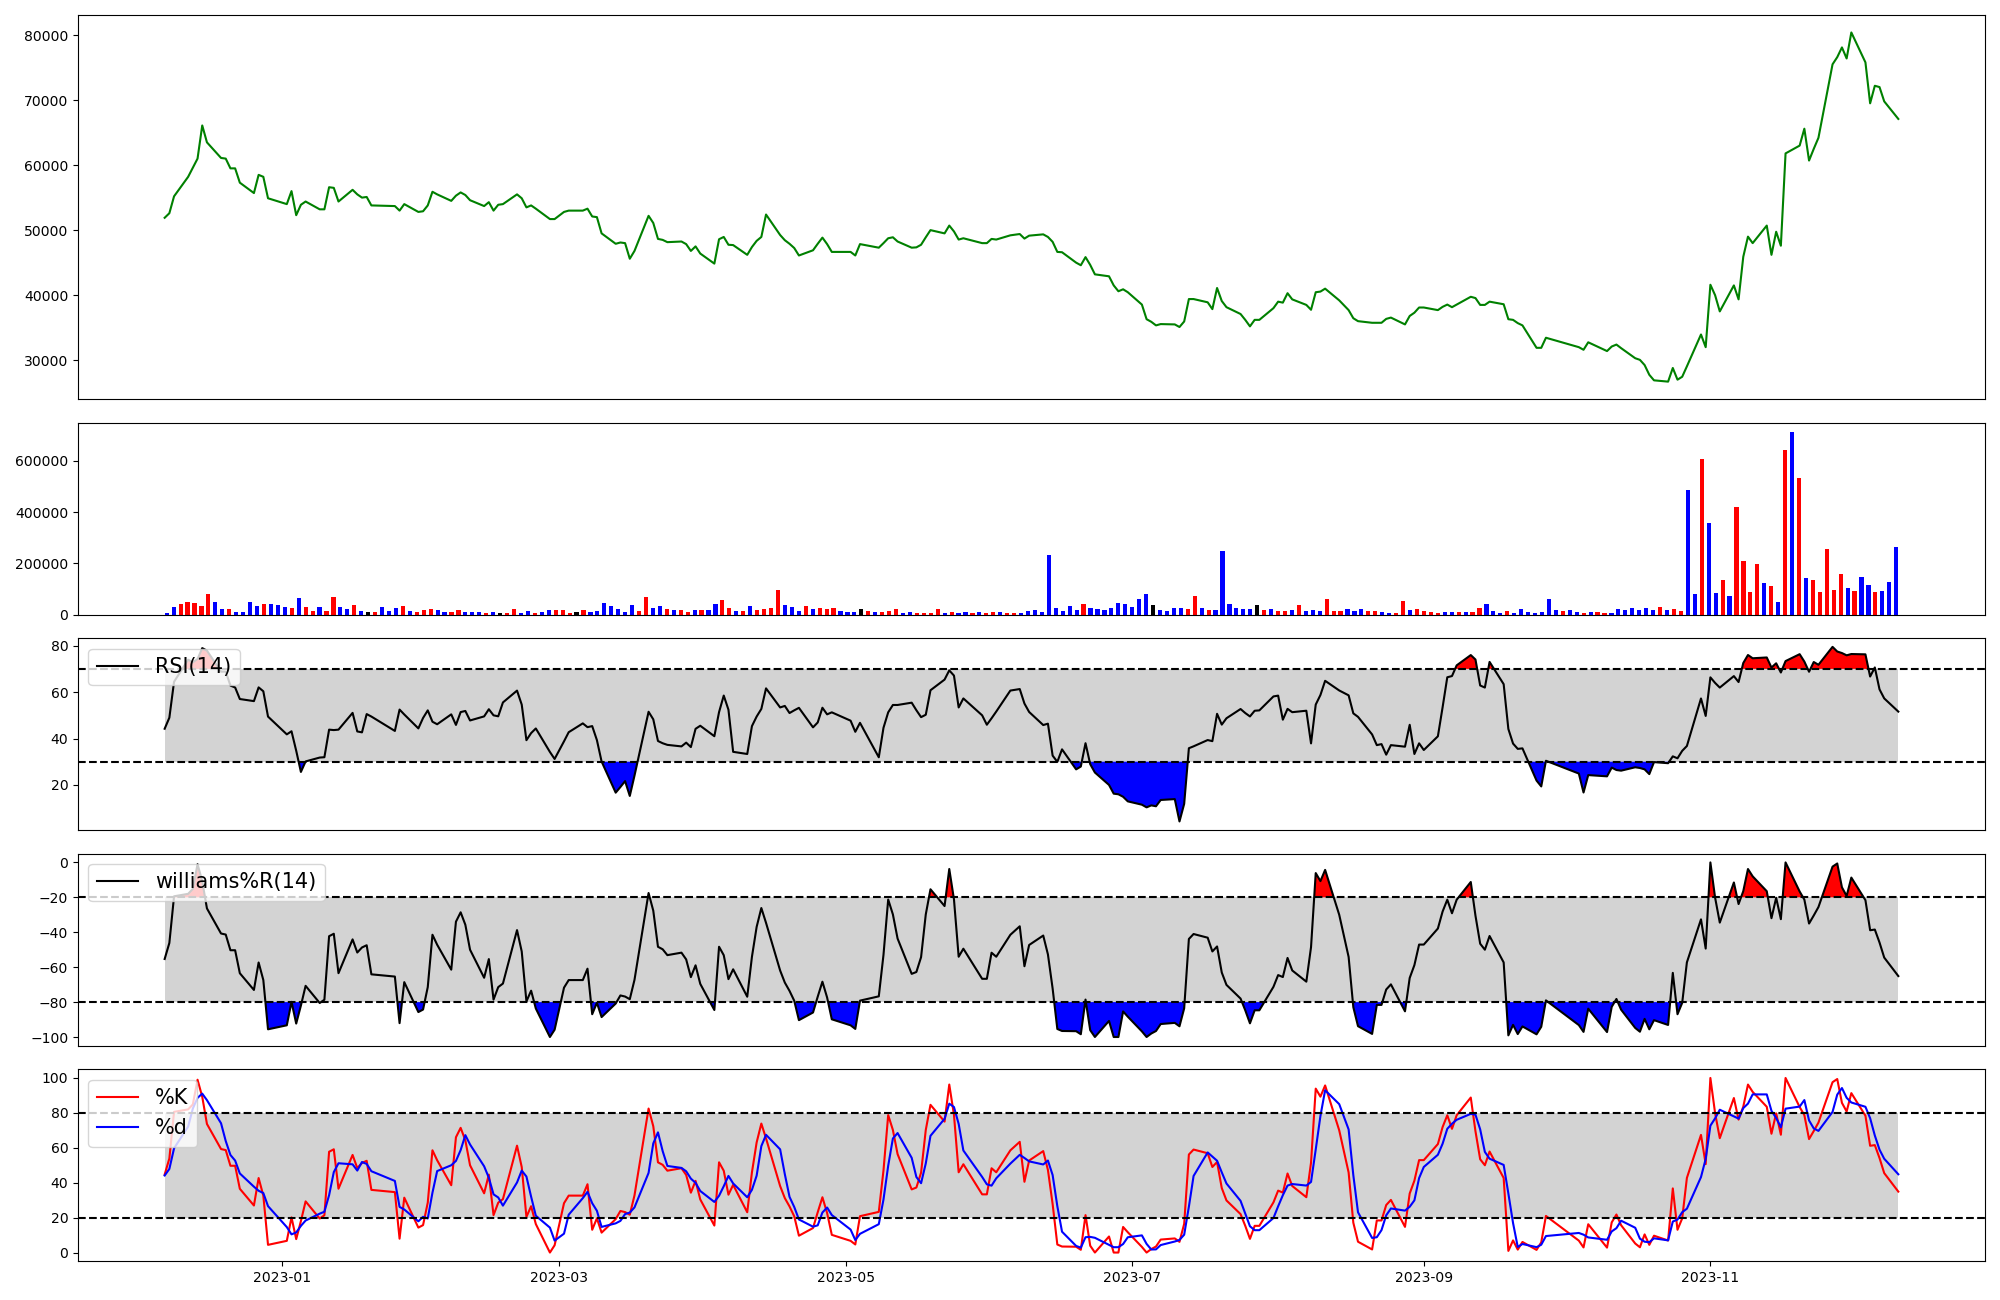Click the 2023-03 date tick label
Screen dimensions: 2000x1300
pos(559,1277)
